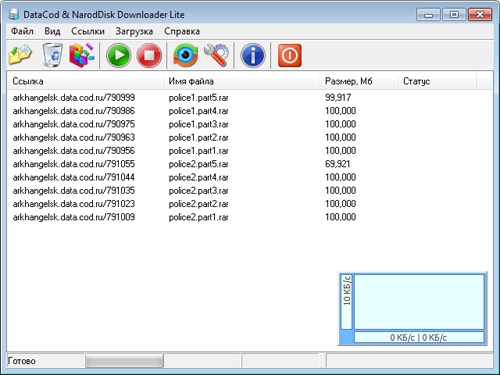
Task: Select link arkhangelsk.data.cod.ru/790956
Action: tap(74, 151)
